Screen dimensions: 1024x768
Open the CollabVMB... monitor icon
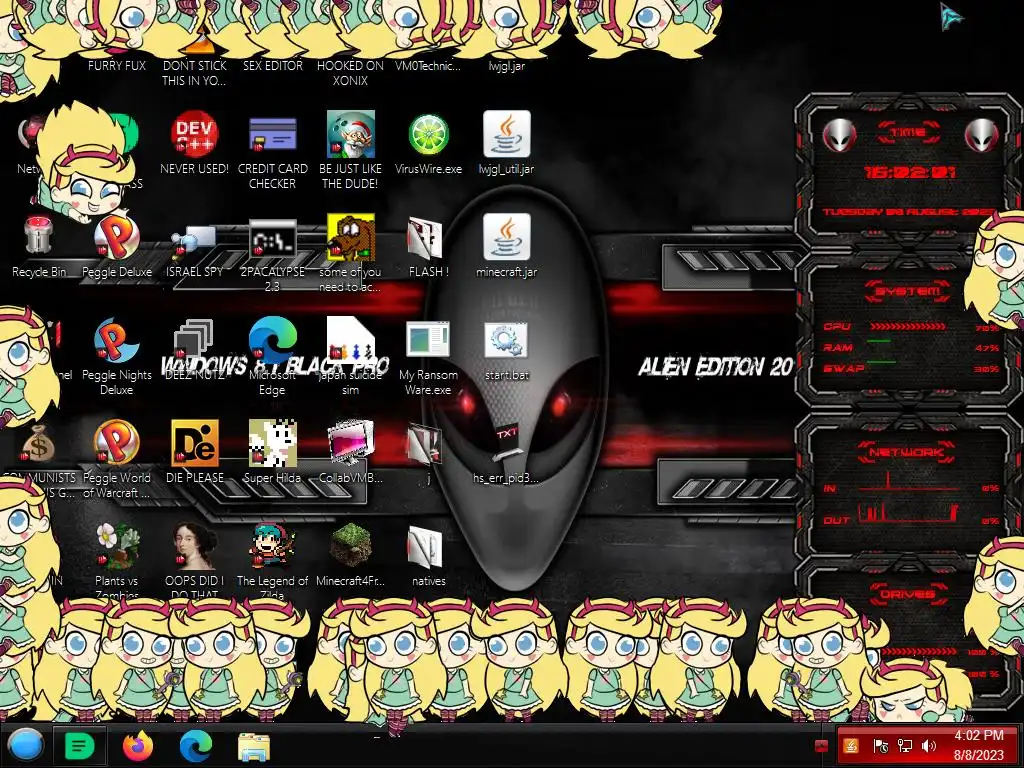(351, 444)
